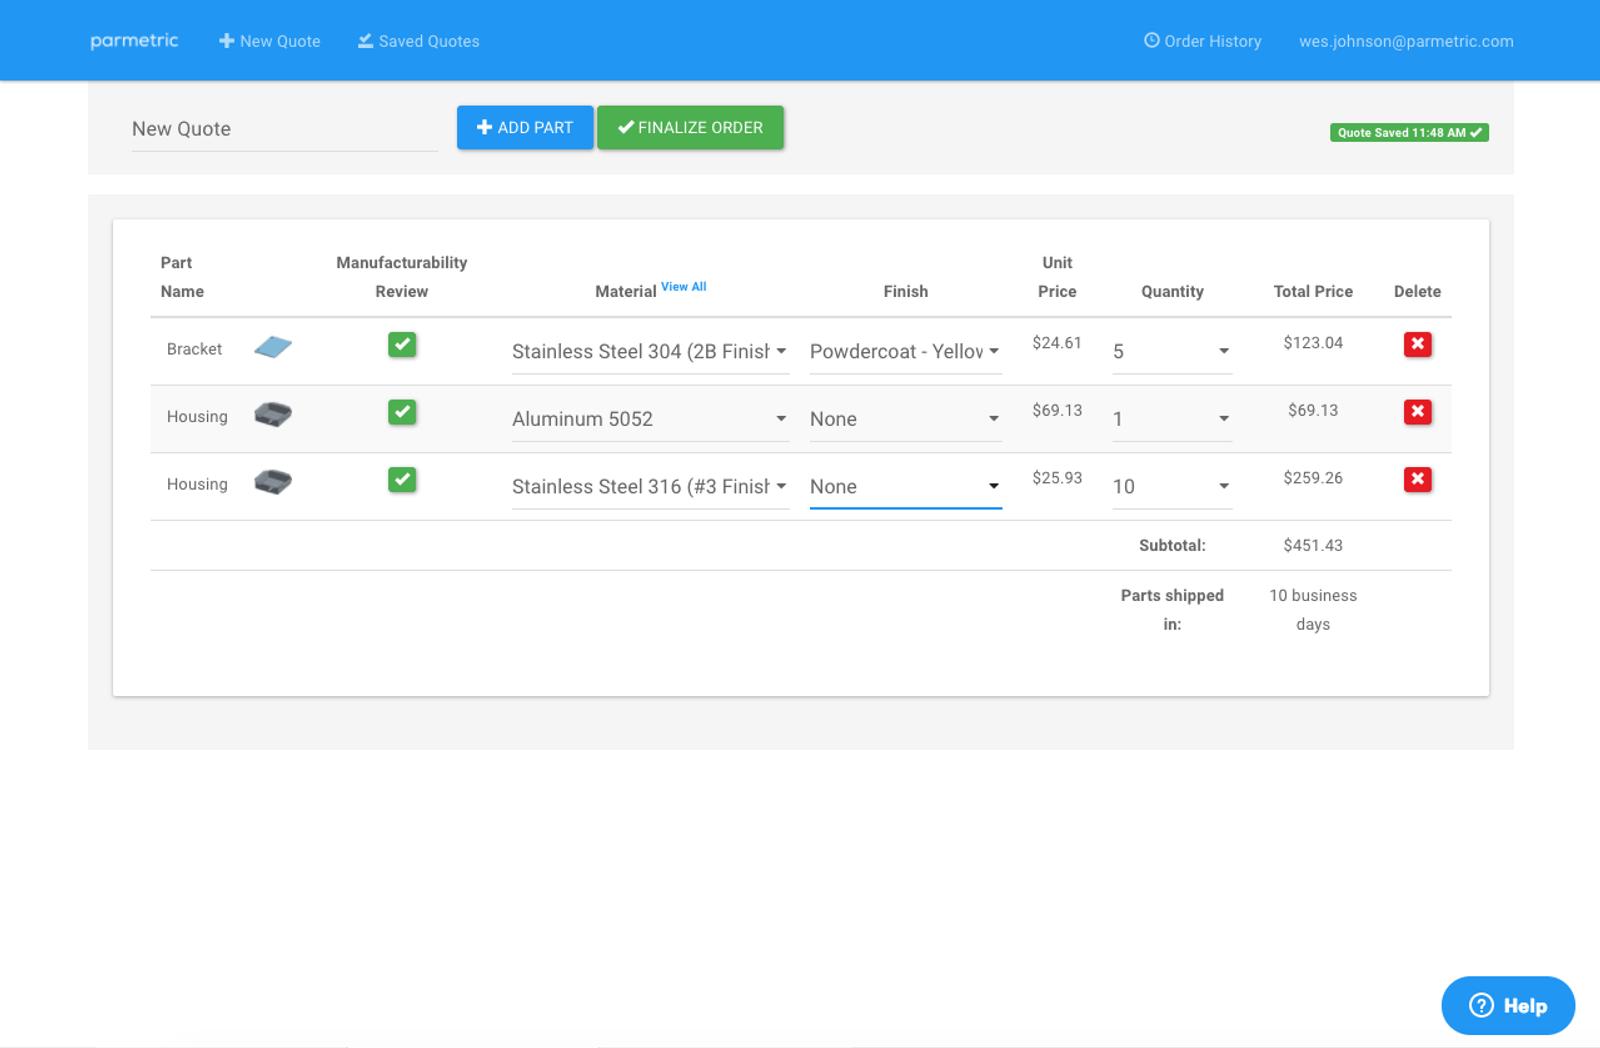This screenshot has width=1600, height=1048.
Task: Toggle Bracket manufacturability review checkmark
Action: click(402, 344)
